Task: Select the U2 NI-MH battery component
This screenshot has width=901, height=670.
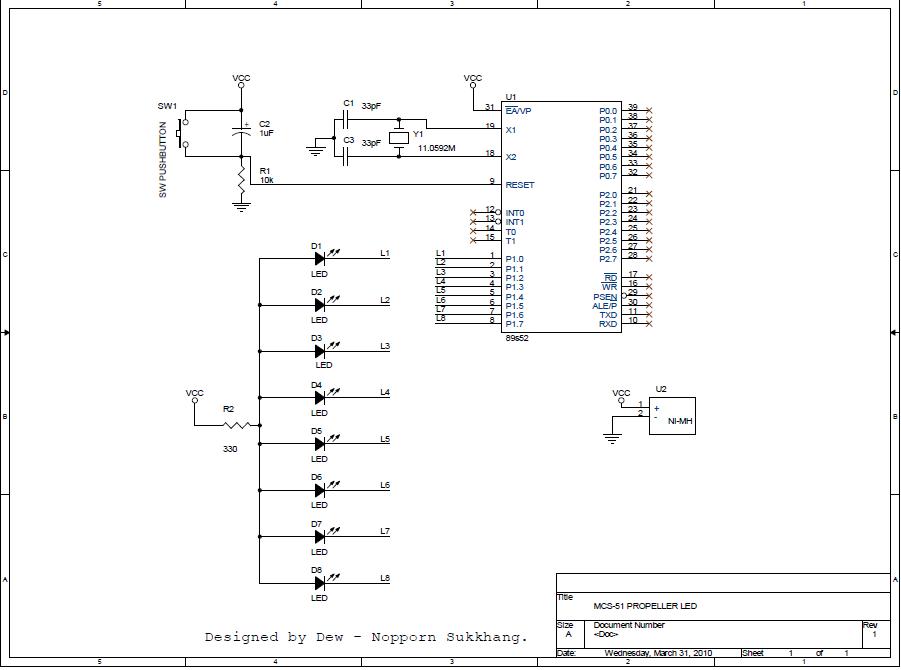Action: (x=672, y=414)
